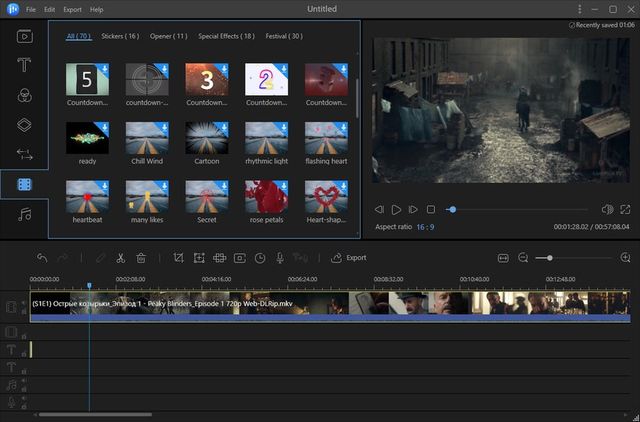Switch to the Special Effects tab
The image size is (640, 422).
tap(226, 35)
